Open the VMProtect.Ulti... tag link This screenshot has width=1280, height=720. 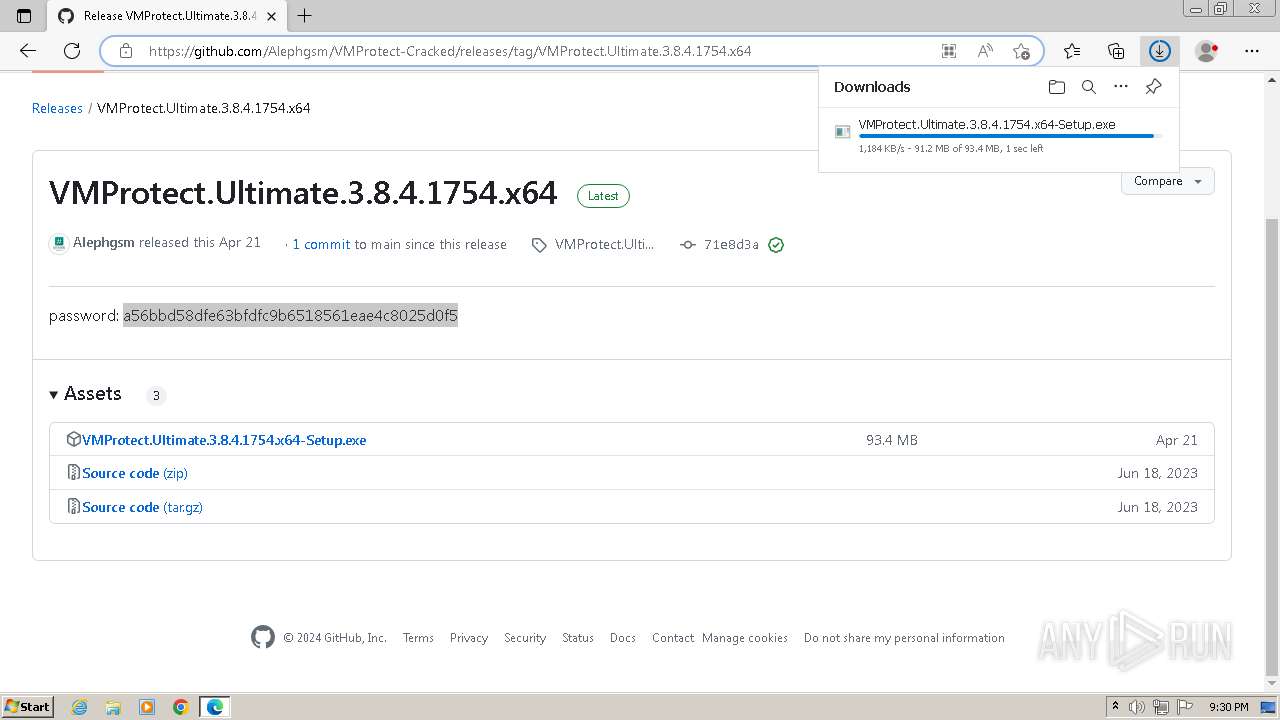tap(604, 244)
